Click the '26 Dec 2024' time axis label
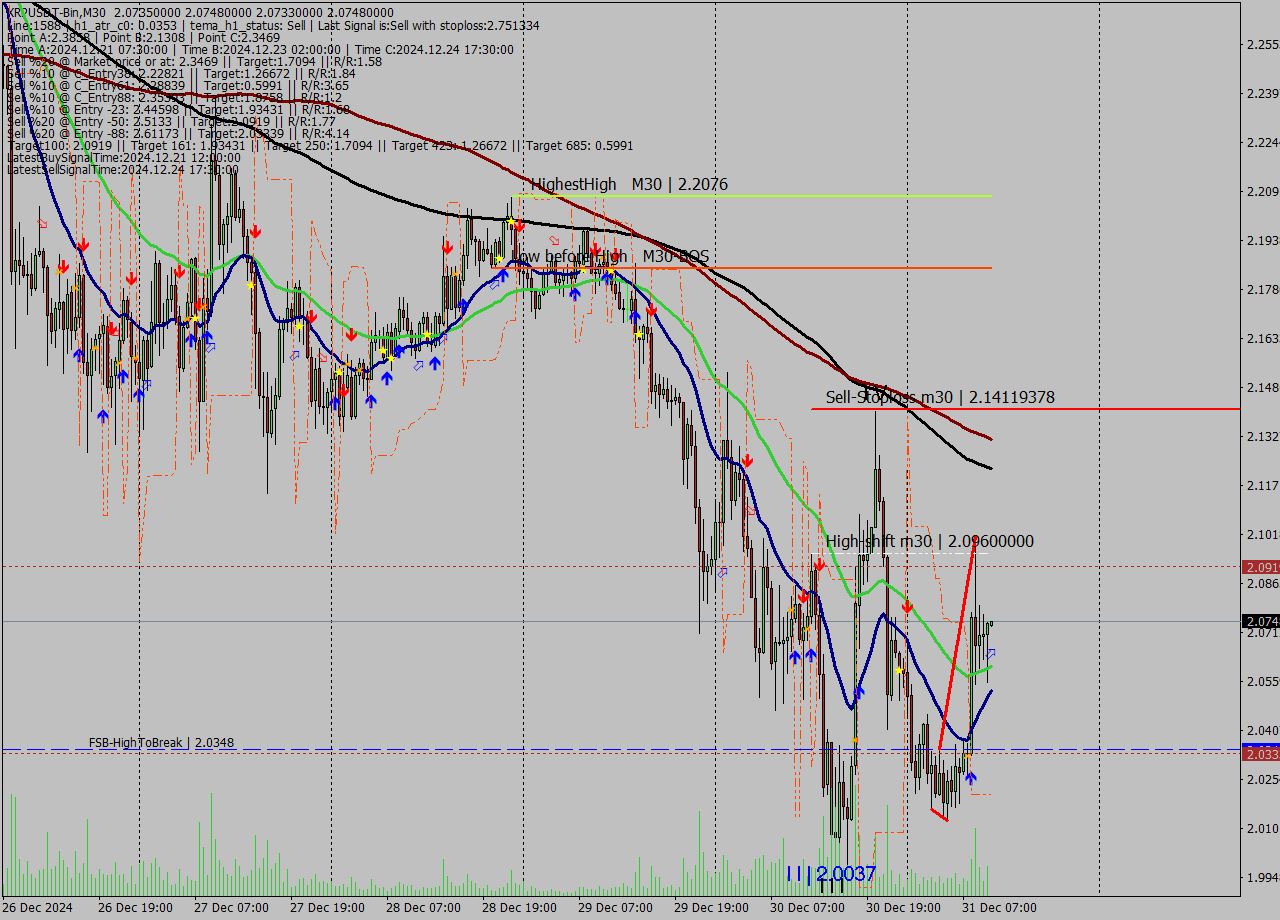This screenshot has height=920, width=1280. 38,907
